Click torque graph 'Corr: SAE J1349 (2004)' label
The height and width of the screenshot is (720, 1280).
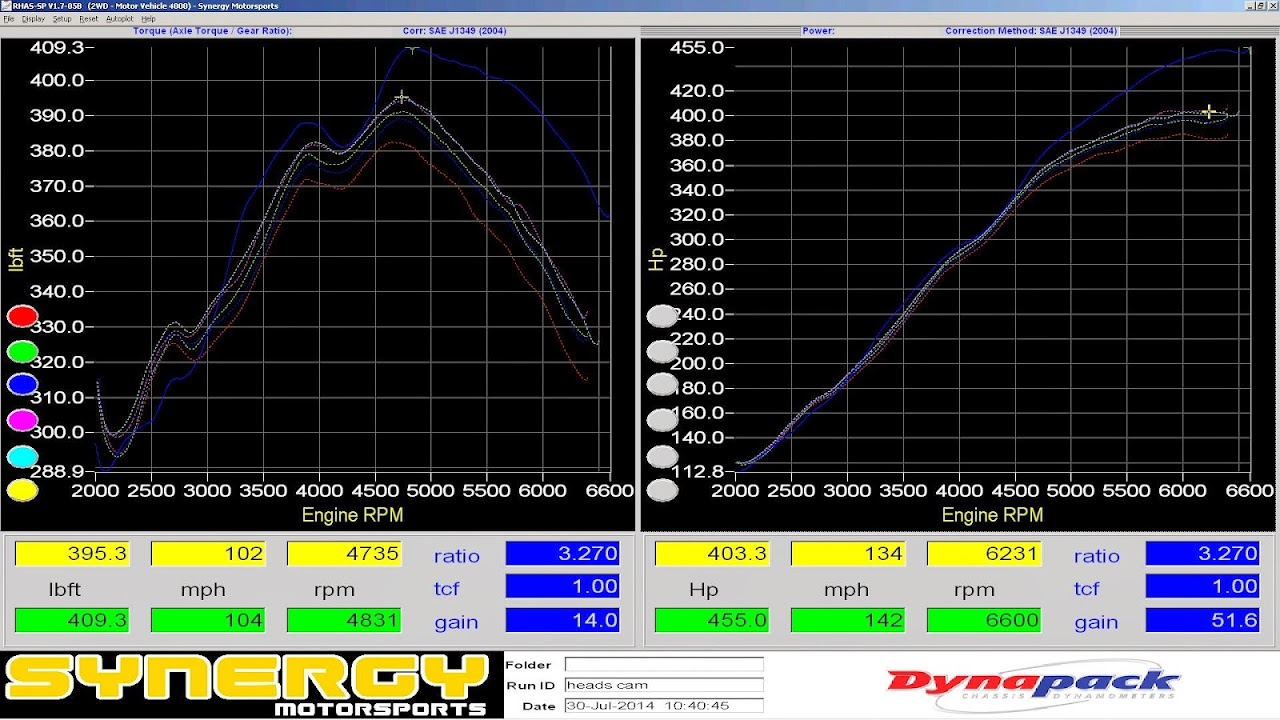454,31
